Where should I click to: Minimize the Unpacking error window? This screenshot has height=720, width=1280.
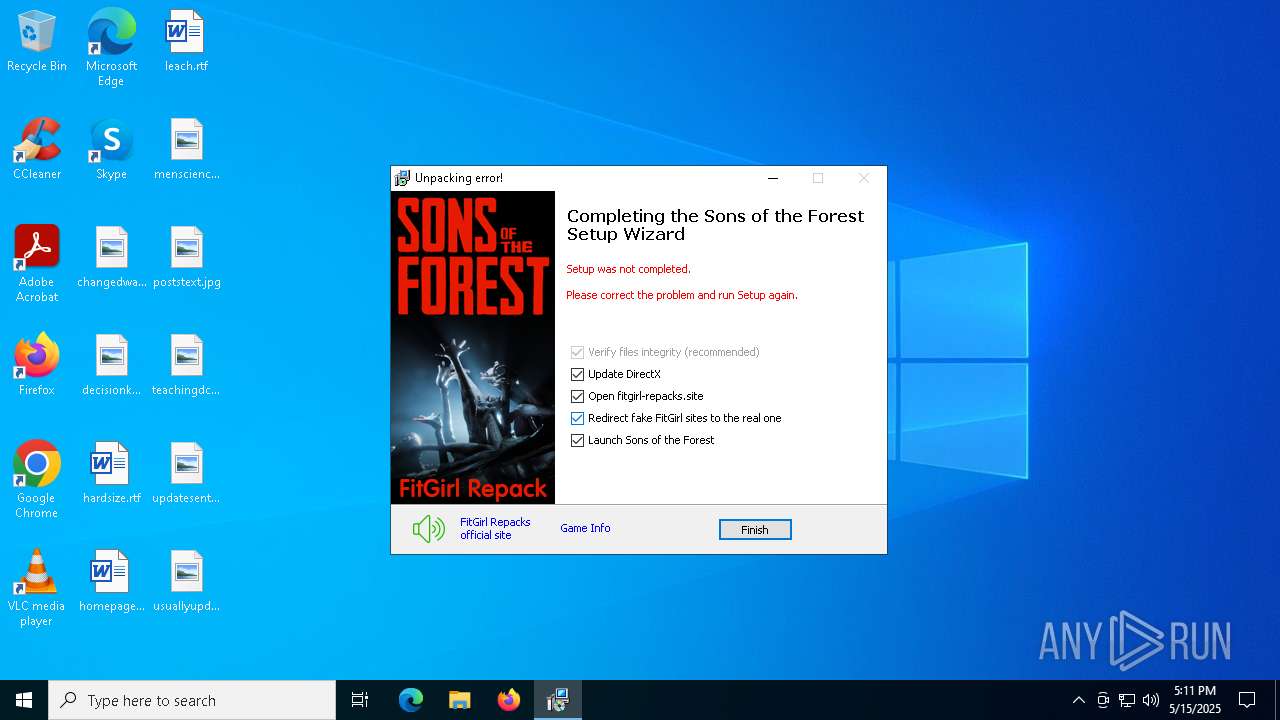[772, 178]
